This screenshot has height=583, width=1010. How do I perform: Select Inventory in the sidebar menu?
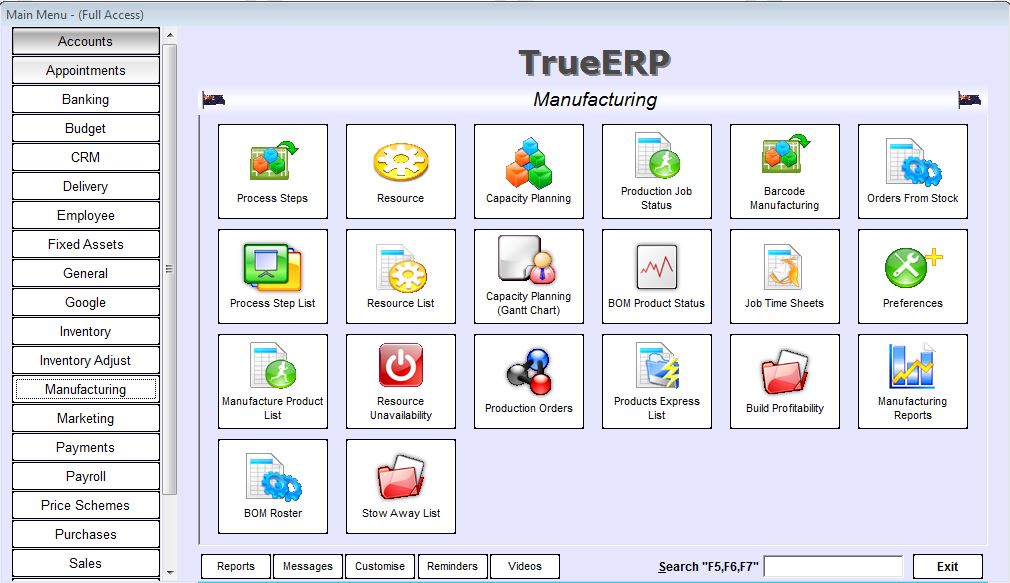(x=86, y=332)
